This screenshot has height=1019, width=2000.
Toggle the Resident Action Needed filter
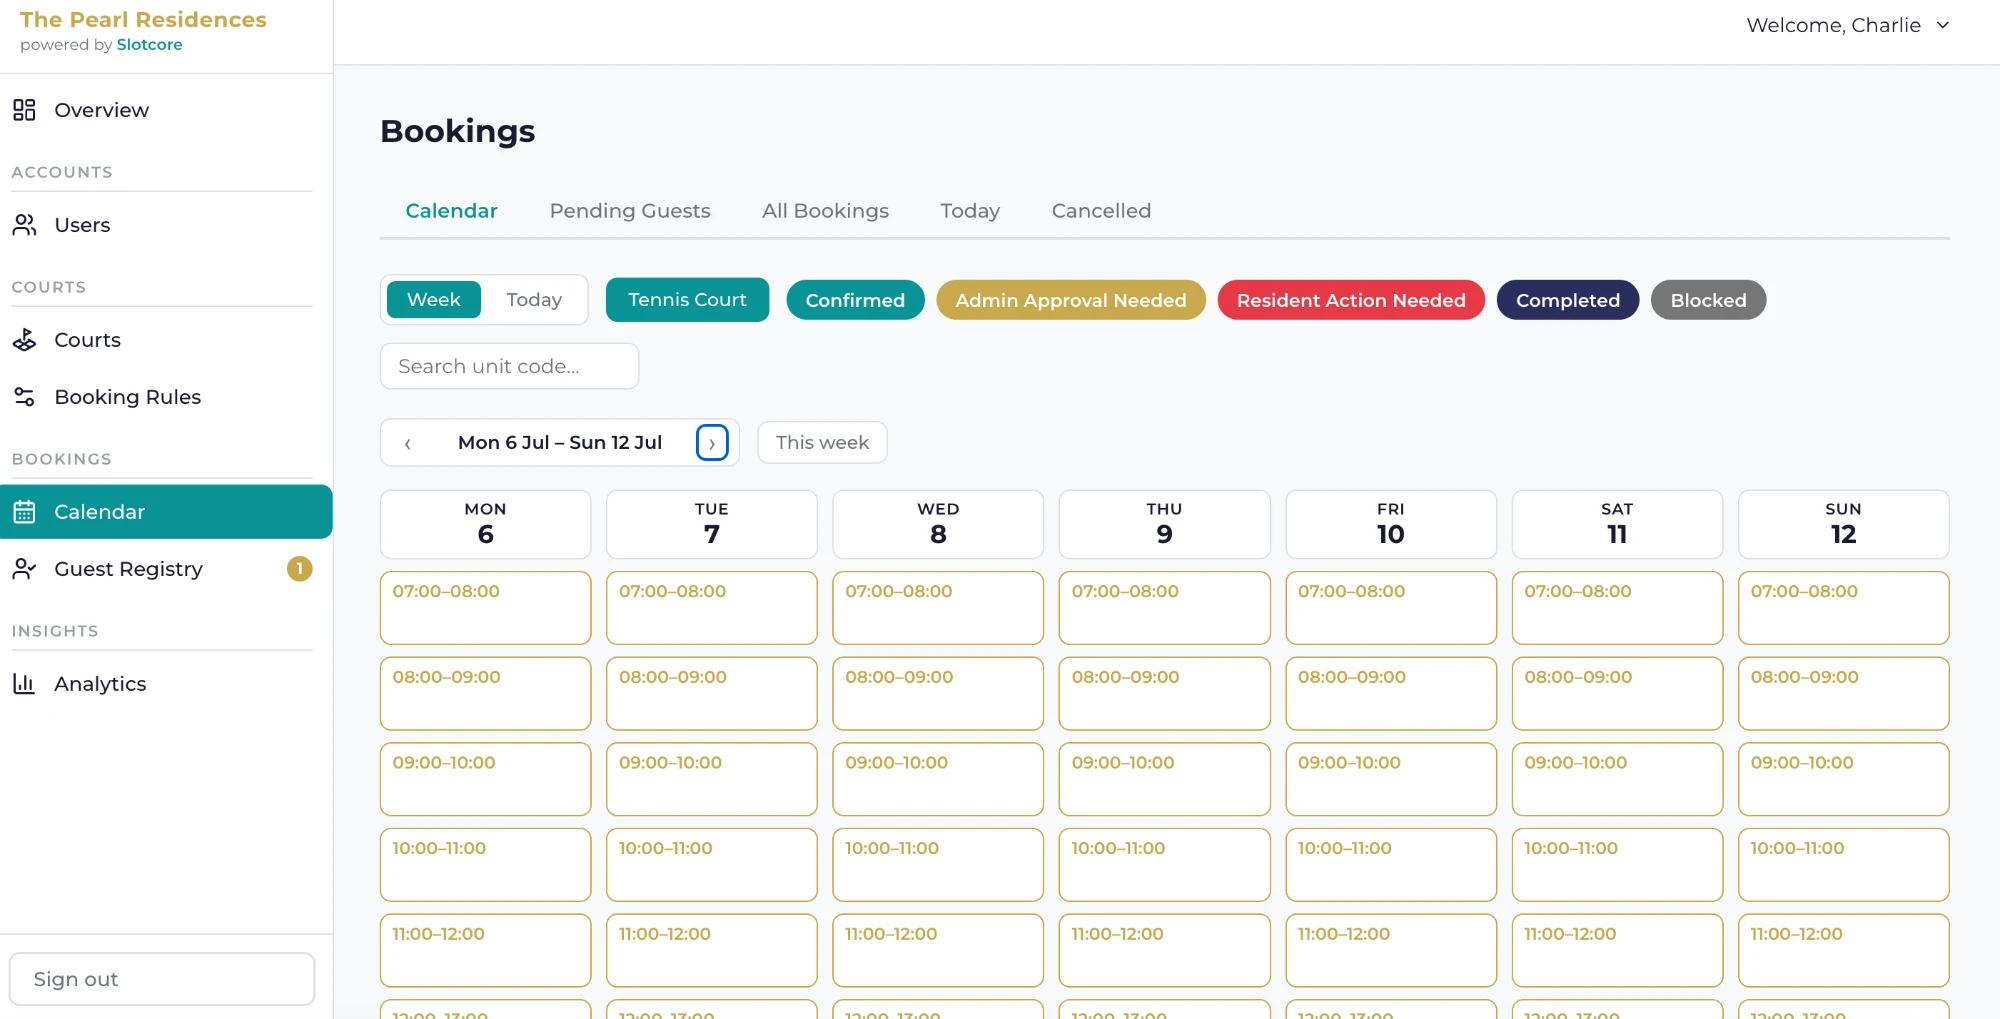1351,300
